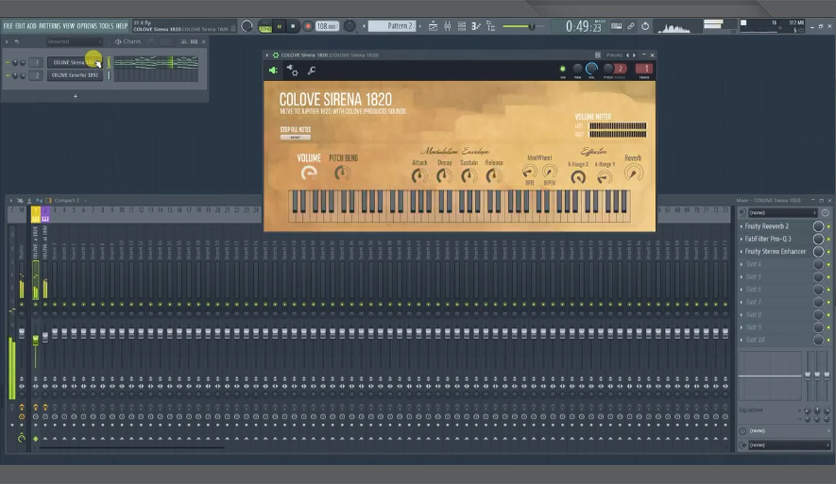Click the circular-arrow icon next to the link icon
This screenshot has width=836, height=484.
point(645,26)
